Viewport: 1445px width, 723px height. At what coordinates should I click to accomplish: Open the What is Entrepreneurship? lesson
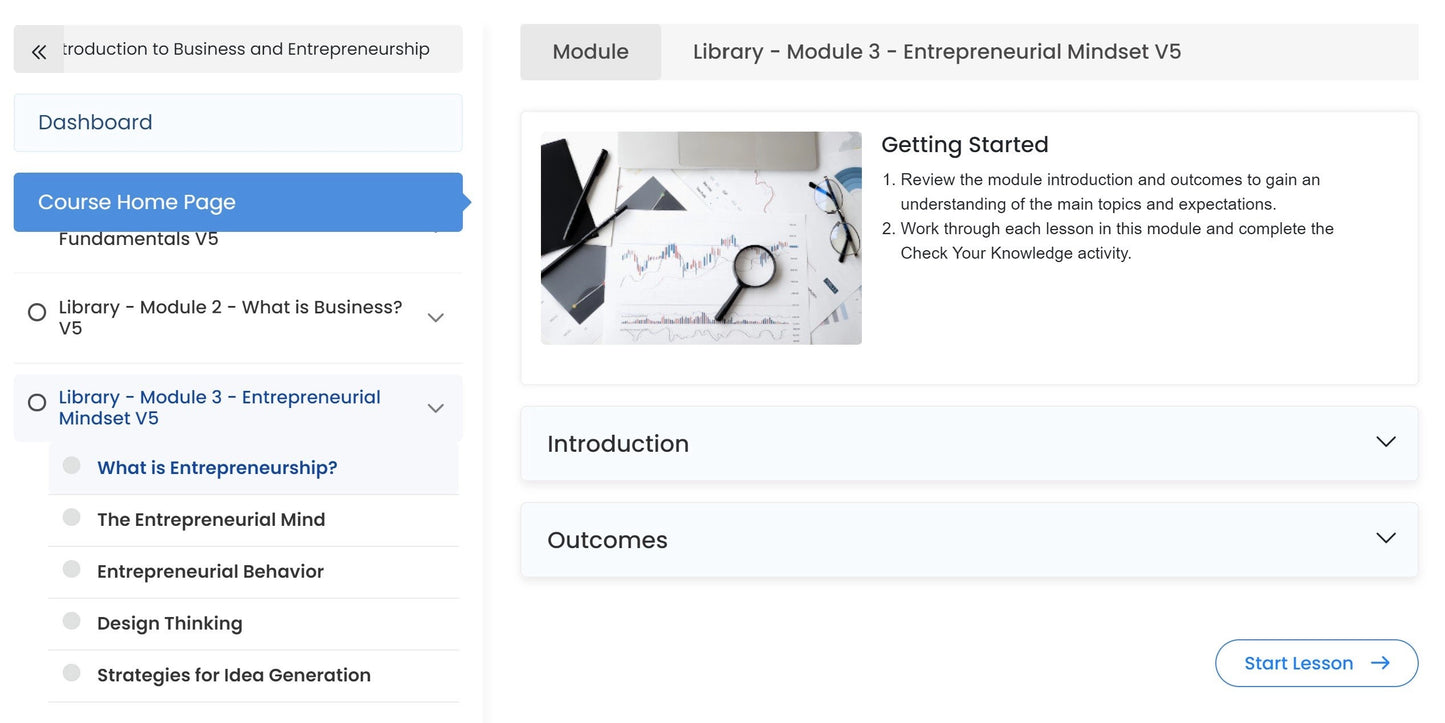click(217, 466)
